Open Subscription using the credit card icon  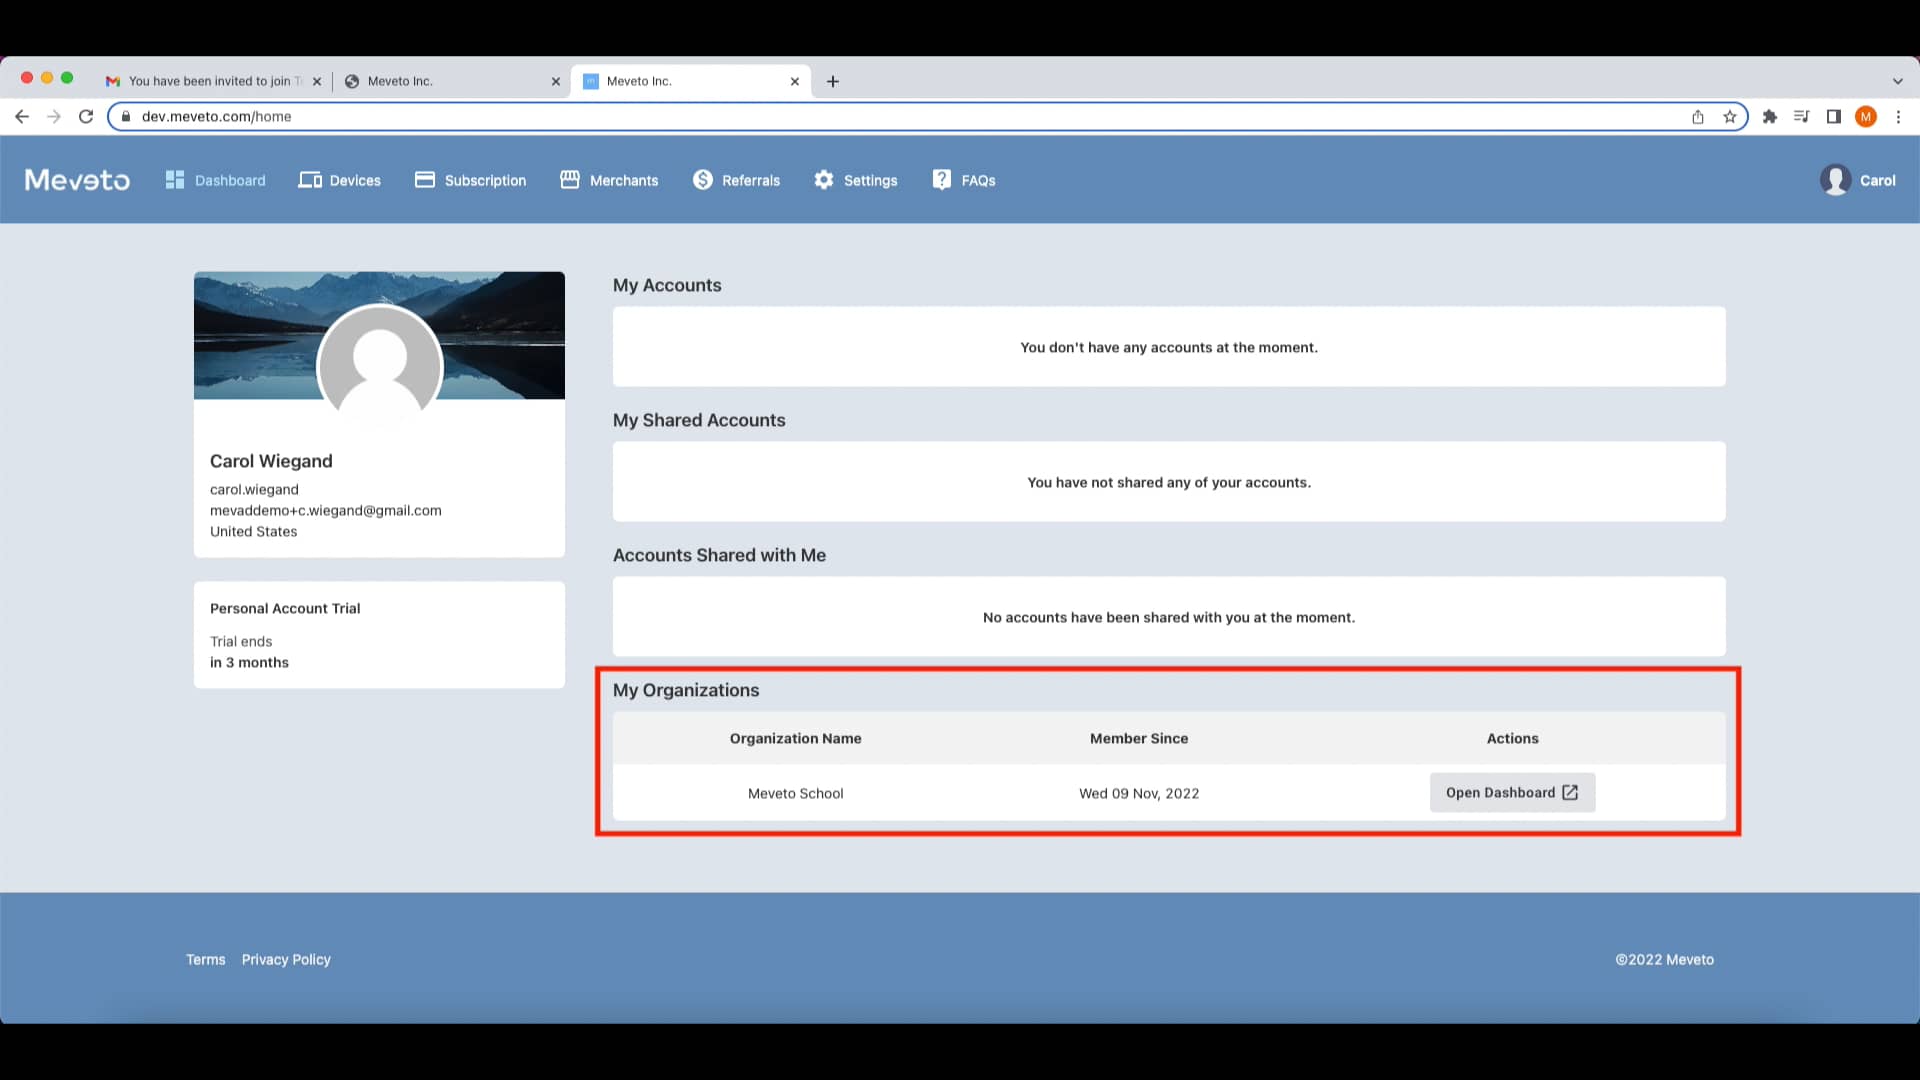[425, 180]
